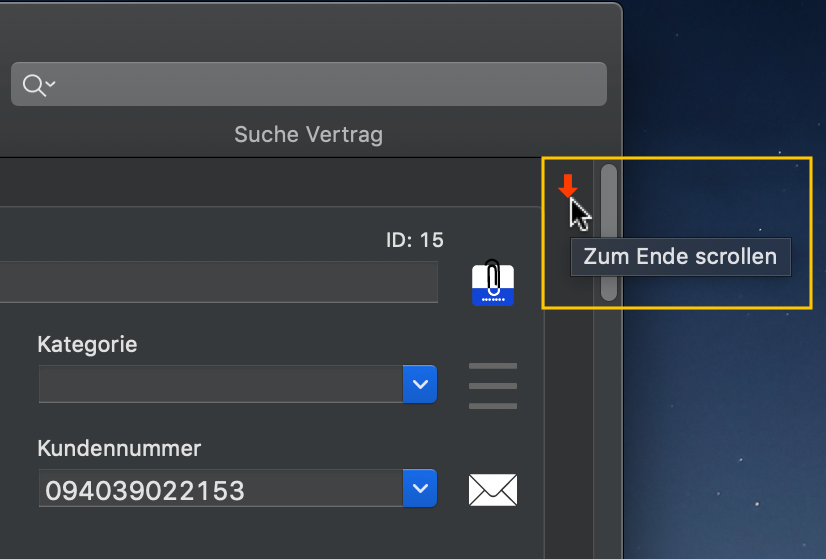This screenshot has width=826, height=559.
Task: Expand the Kundennummer dropdown arrow
Action: 420,488
